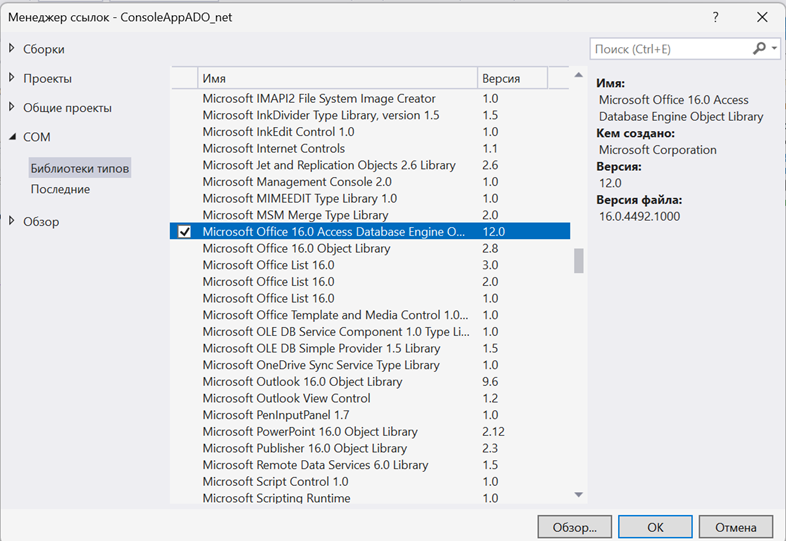Uncheck Microsoft Office 16.0 Access Database Engine checkbox
786x541 pixels.
tap(184, 232)
